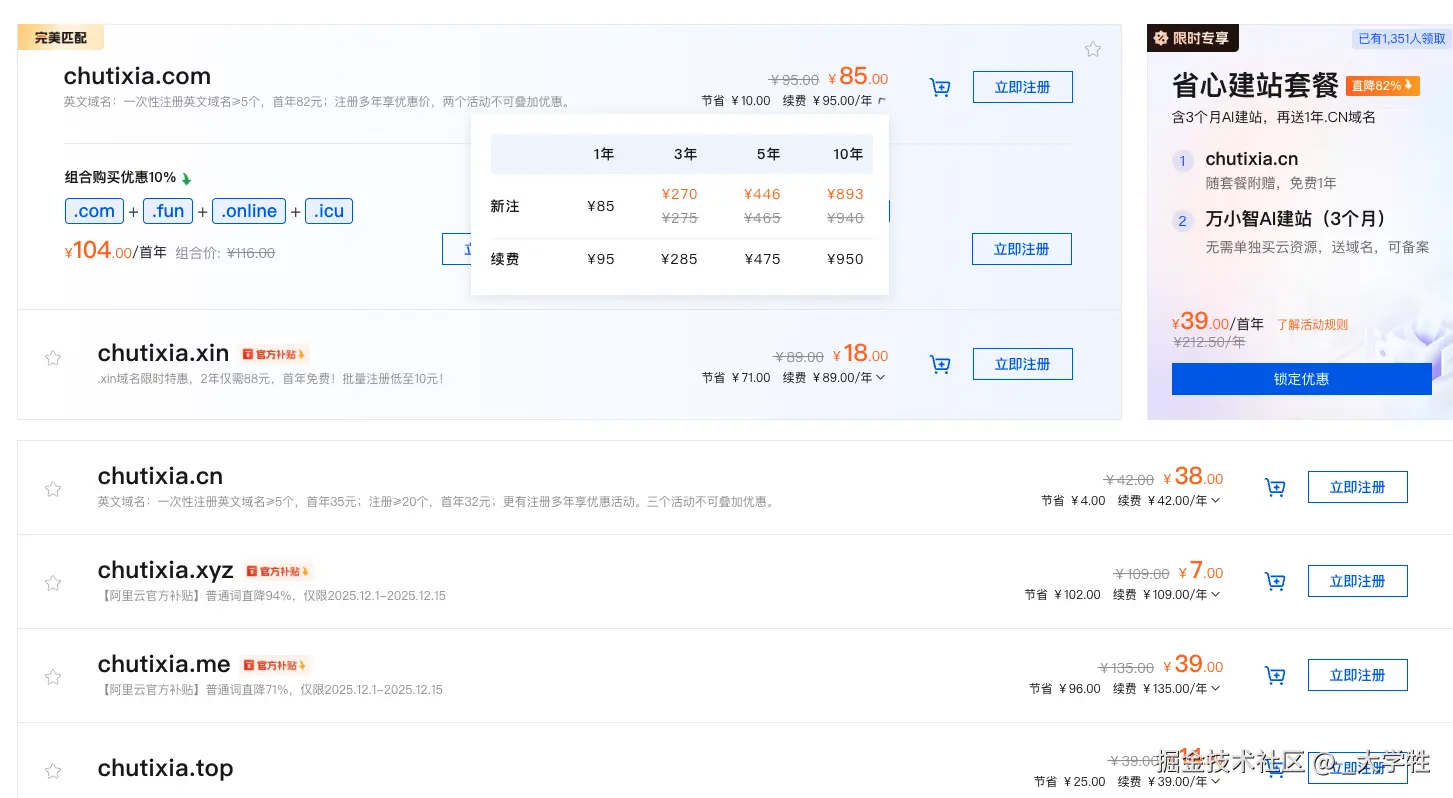
Task: Expand the renewal price dropdown for chutixia.cn
Action: coord(1214,501)
